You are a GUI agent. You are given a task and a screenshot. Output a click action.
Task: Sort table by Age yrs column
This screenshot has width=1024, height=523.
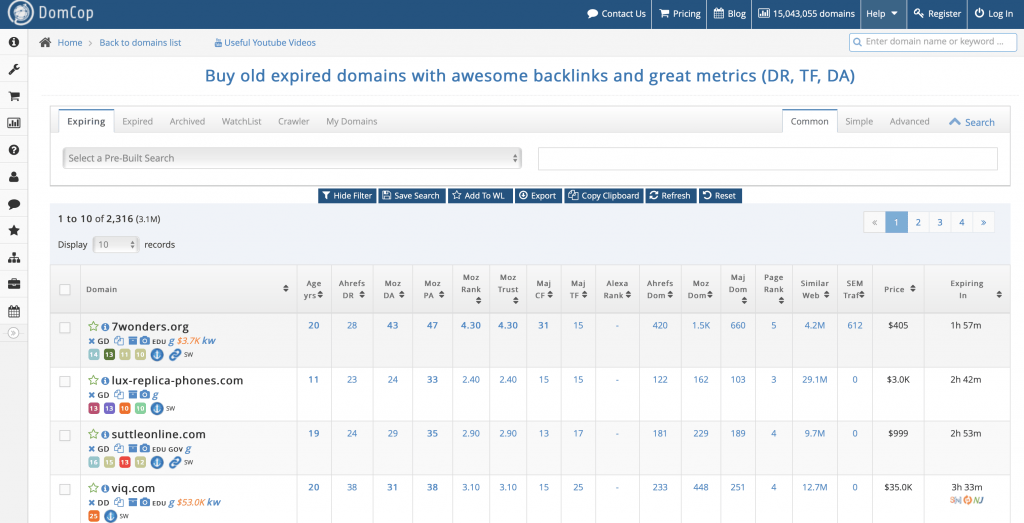314,289
